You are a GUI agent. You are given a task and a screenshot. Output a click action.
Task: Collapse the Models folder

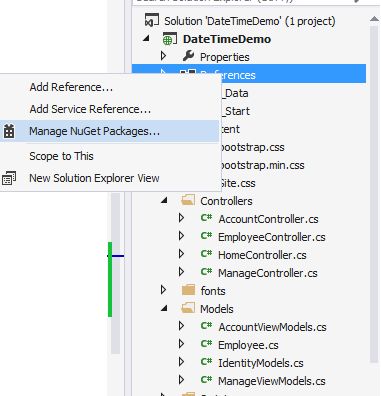click(x=164, y=308)
